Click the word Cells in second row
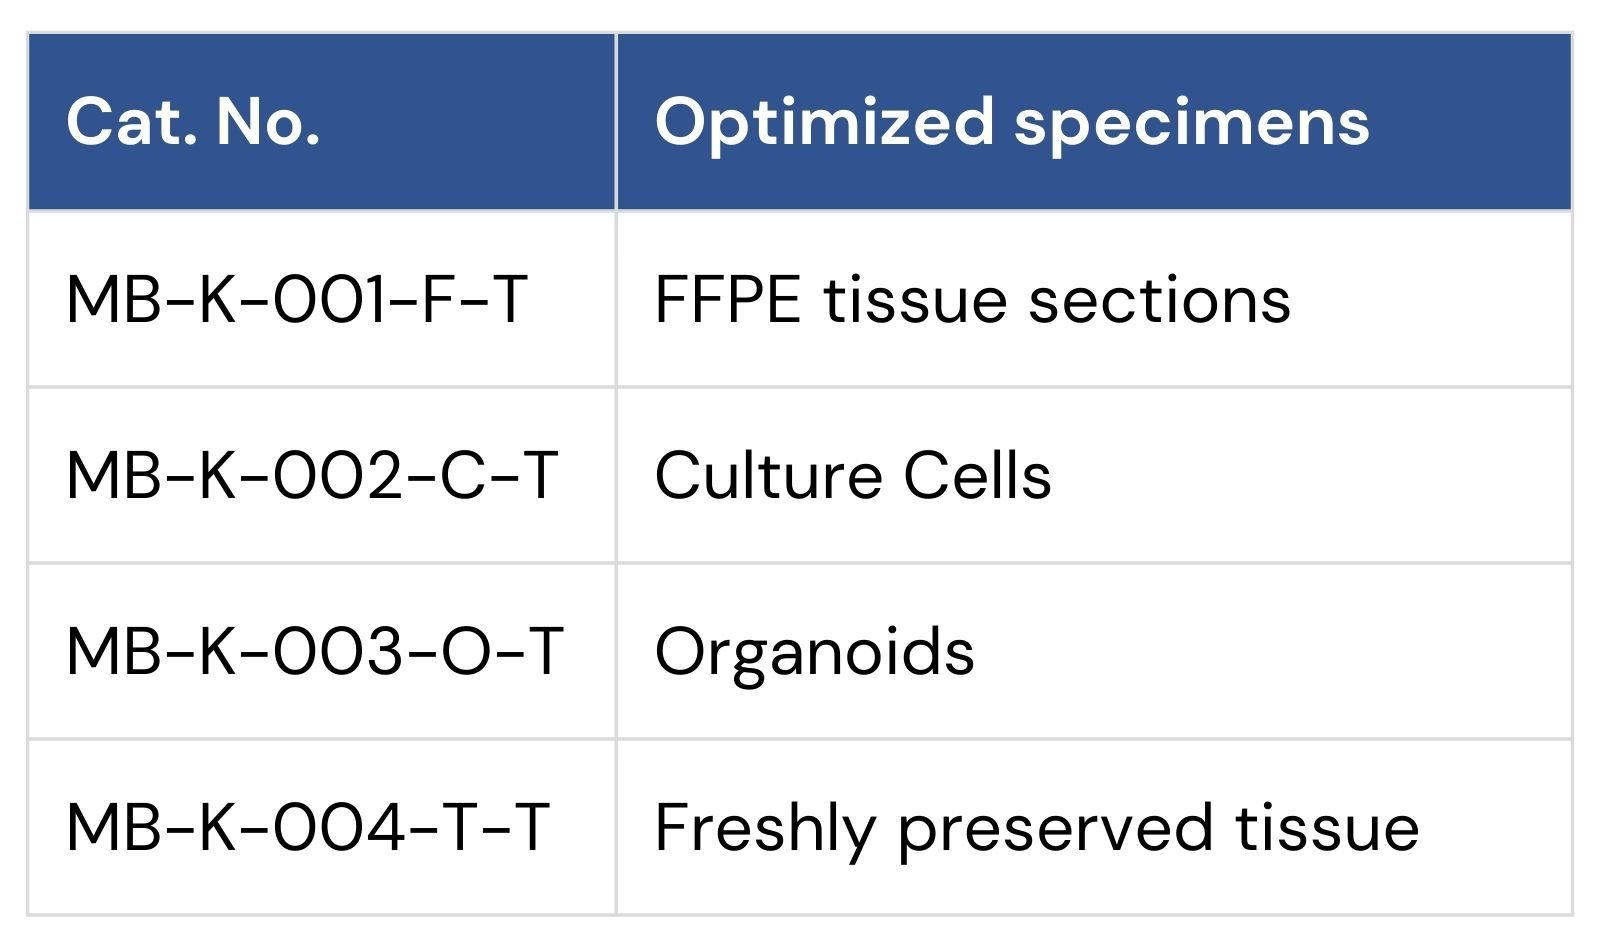Screen dimensions: 1600x949 (x=977, y=475)
